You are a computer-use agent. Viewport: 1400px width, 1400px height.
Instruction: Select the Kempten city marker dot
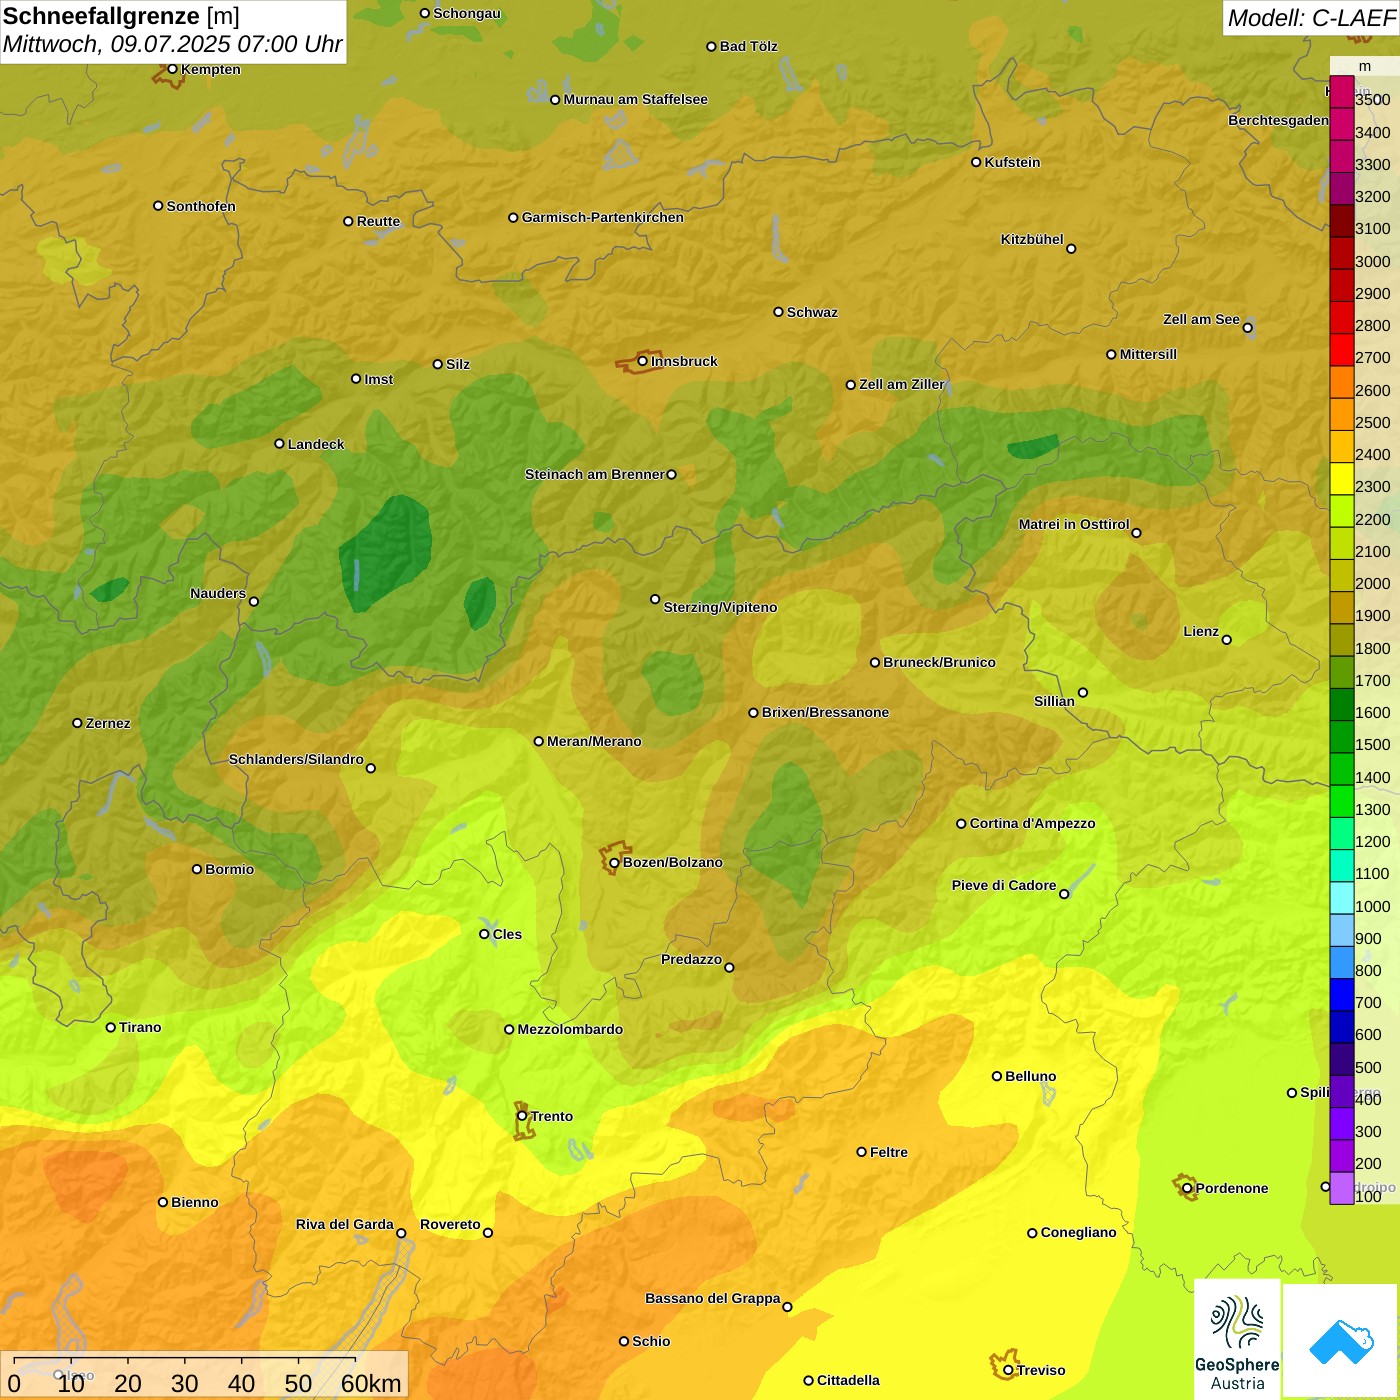click(173, 69)
